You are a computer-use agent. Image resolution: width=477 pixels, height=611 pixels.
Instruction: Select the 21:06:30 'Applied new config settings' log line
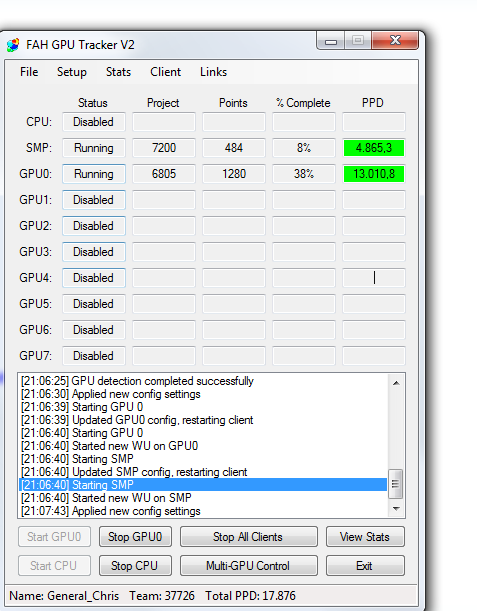pyautogui.click(x=203, y=394)
